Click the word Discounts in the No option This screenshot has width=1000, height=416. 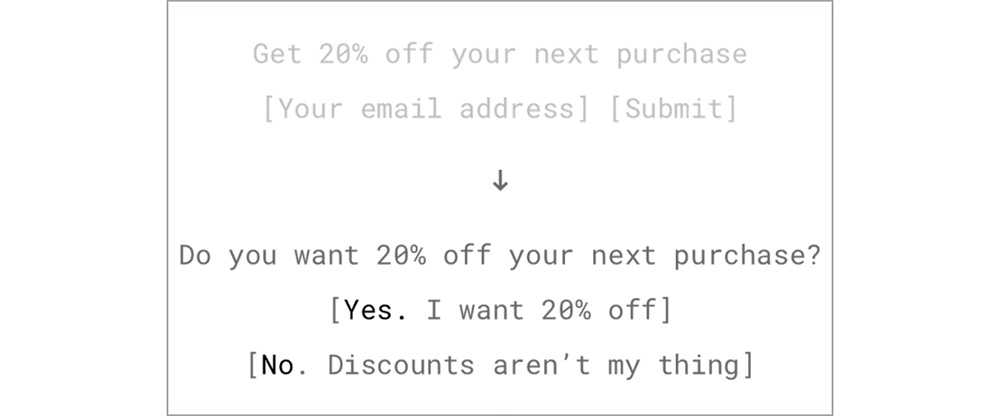(x=401, y=365)
